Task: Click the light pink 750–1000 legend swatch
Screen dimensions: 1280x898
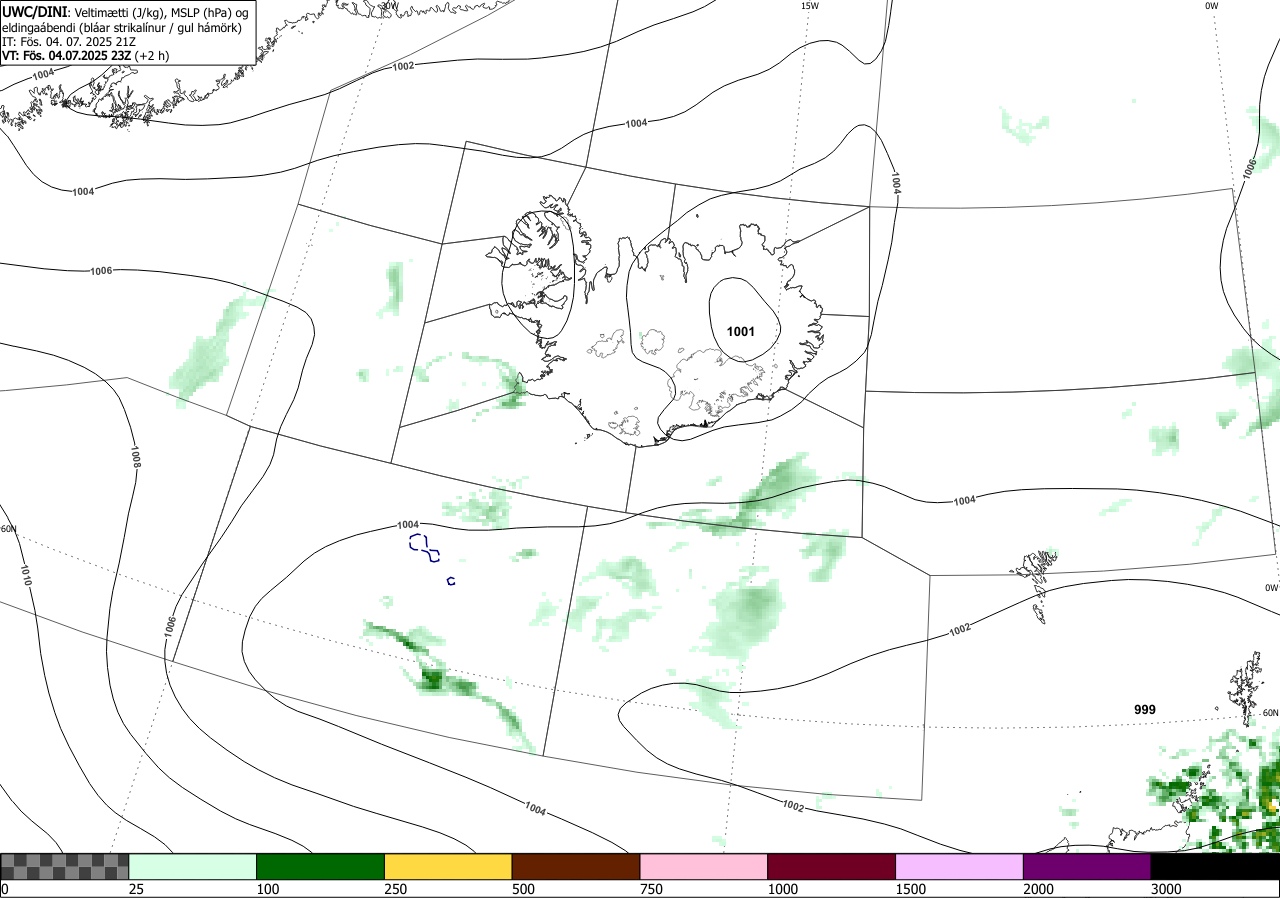Action: pos(704,866)
